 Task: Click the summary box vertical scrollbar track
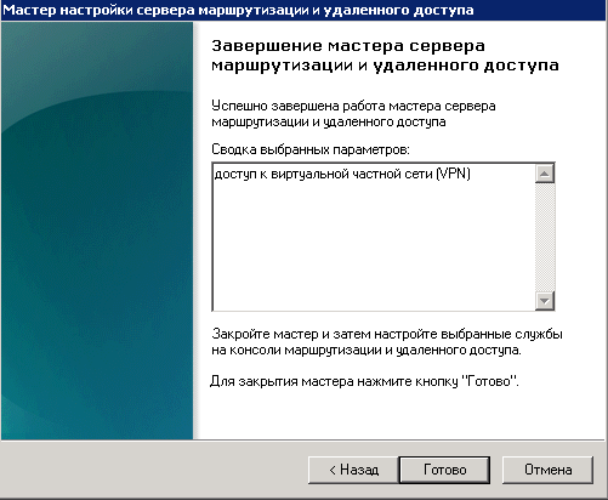tap(545, 238)
